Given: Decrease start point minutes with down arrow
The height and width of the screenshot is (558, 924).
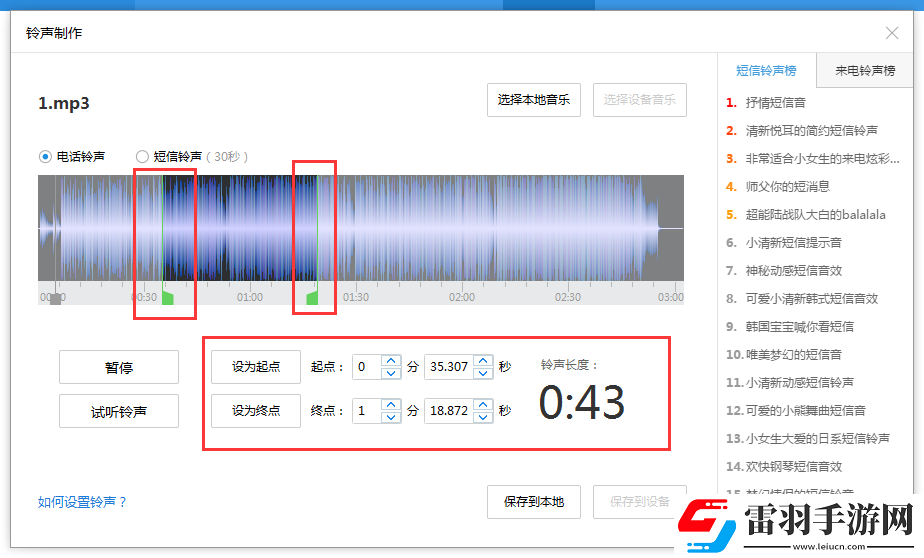Looking at the screenshot, I should 391,373.
